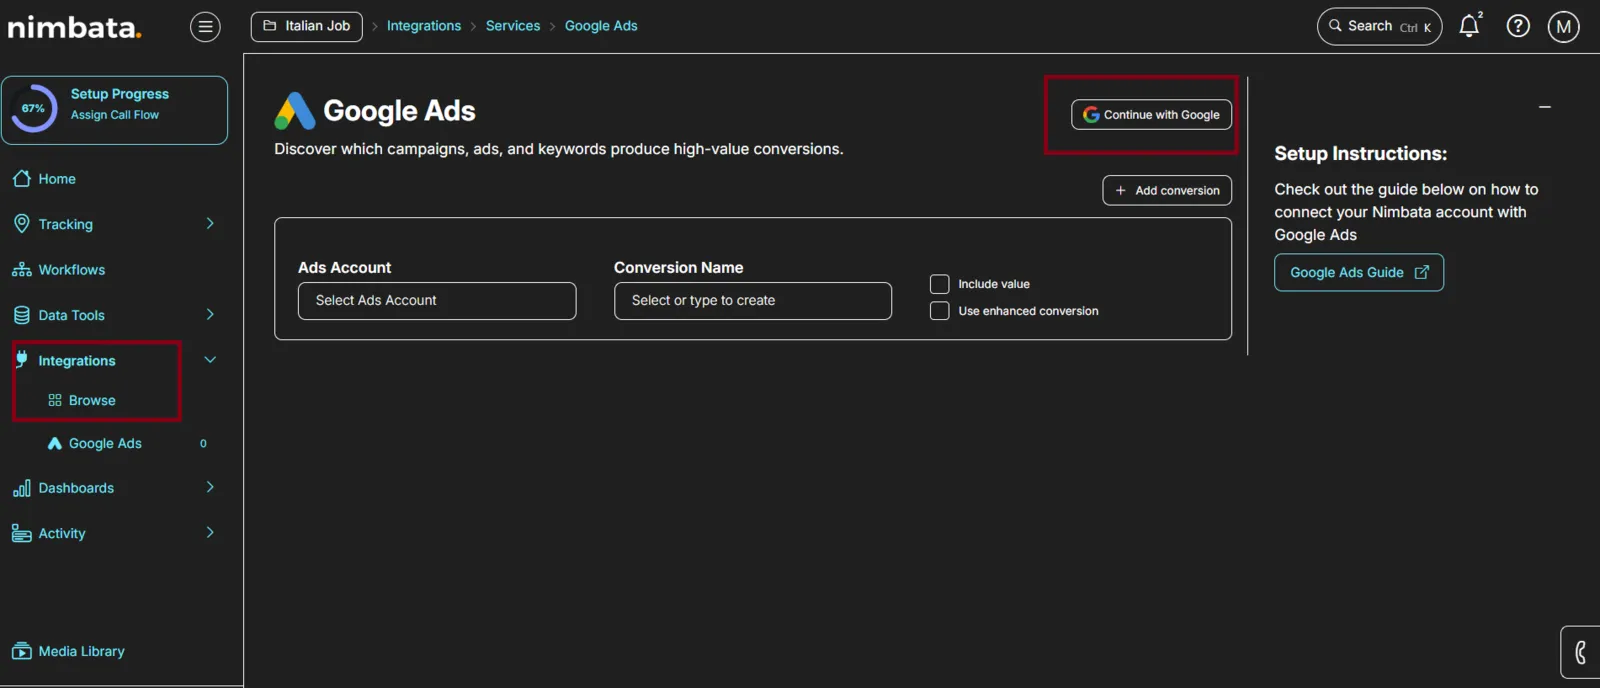Click Continue with Google button

pyautogui.click(x=1151, y=115)
